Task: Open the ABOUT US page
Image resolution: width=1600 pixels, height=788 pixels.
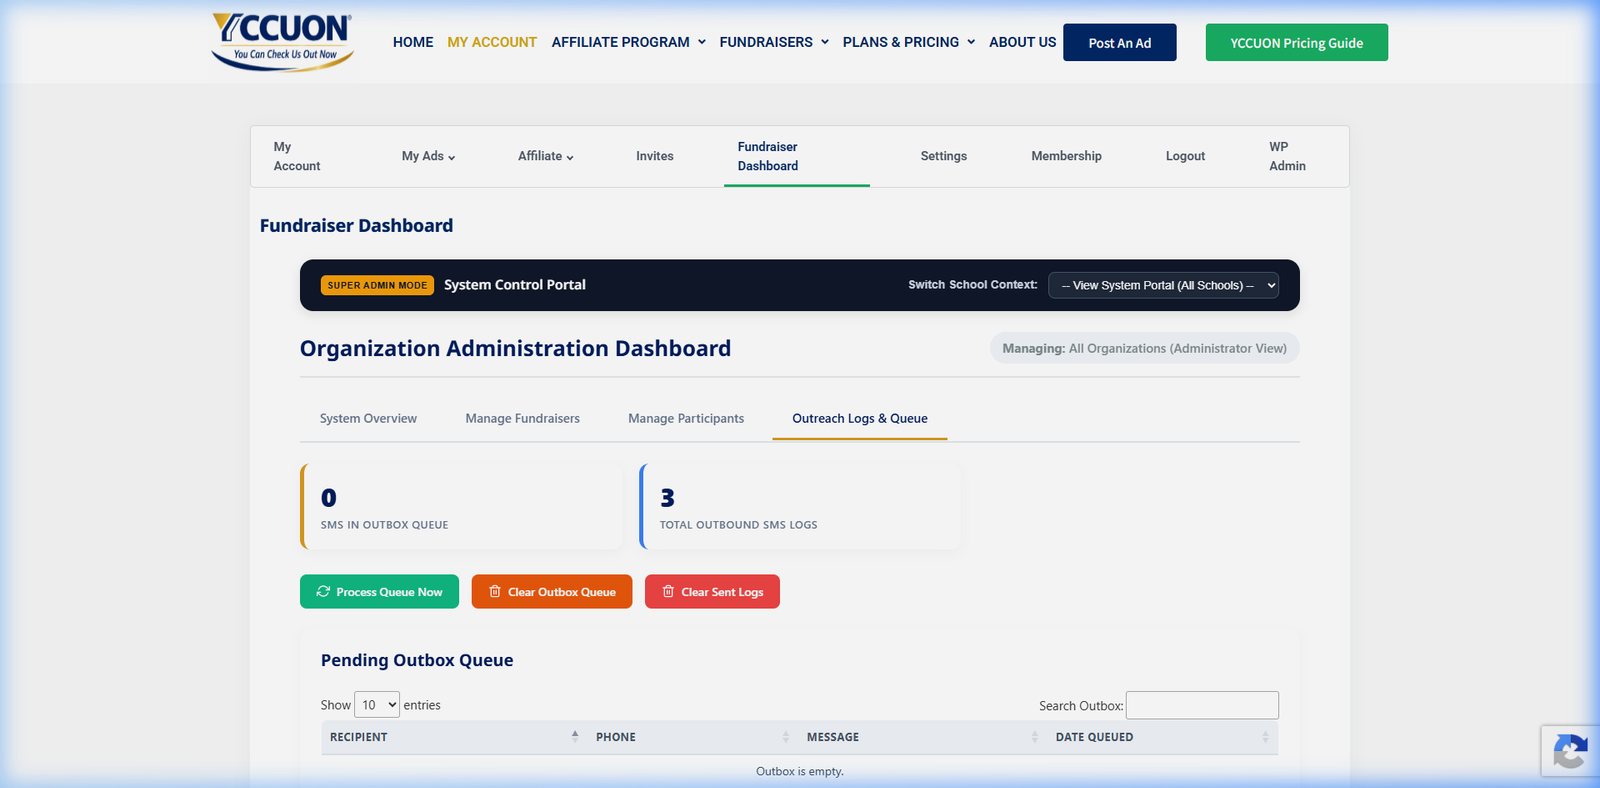Action: click(1022, 42)
